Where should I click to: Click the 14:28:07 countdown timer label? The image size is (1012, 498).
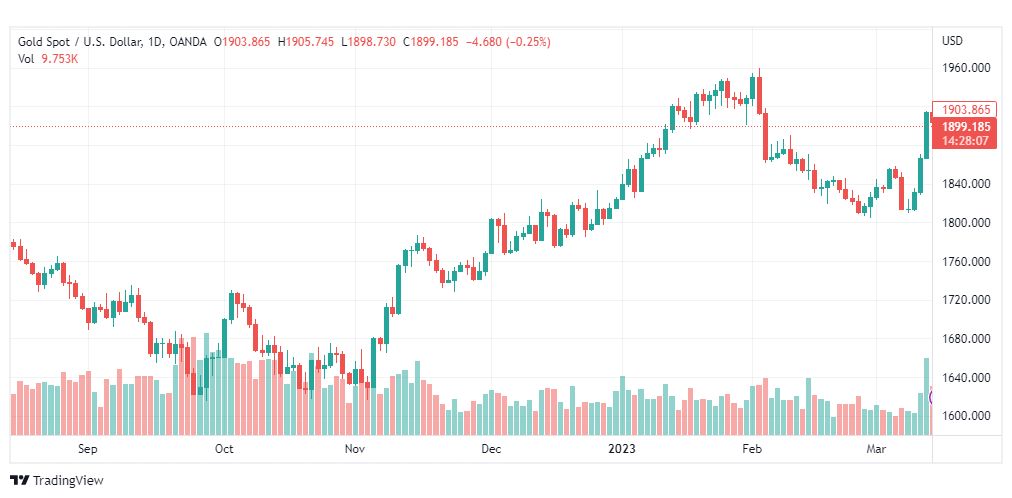pos(966,141)
